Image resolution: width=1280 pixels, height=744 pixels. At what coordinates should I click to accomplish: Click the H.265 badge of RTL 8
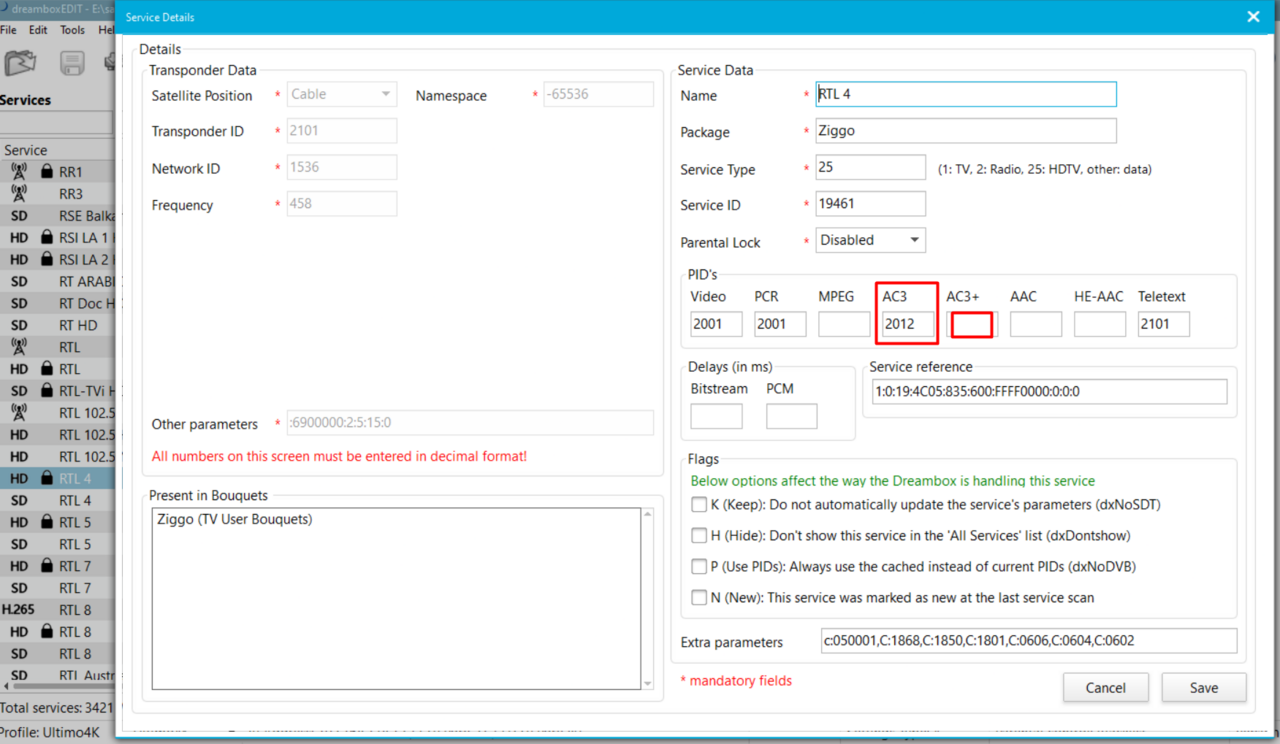tap(18, 610)
